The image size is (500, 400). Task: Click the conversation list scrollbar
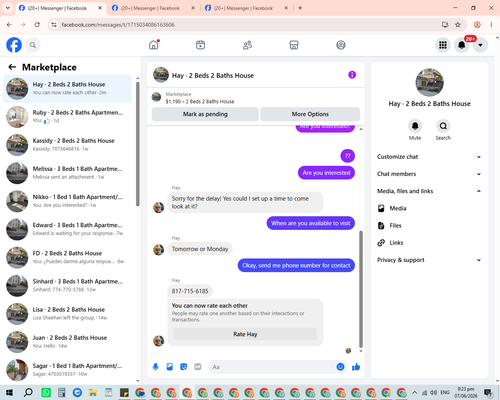[138, 144]
